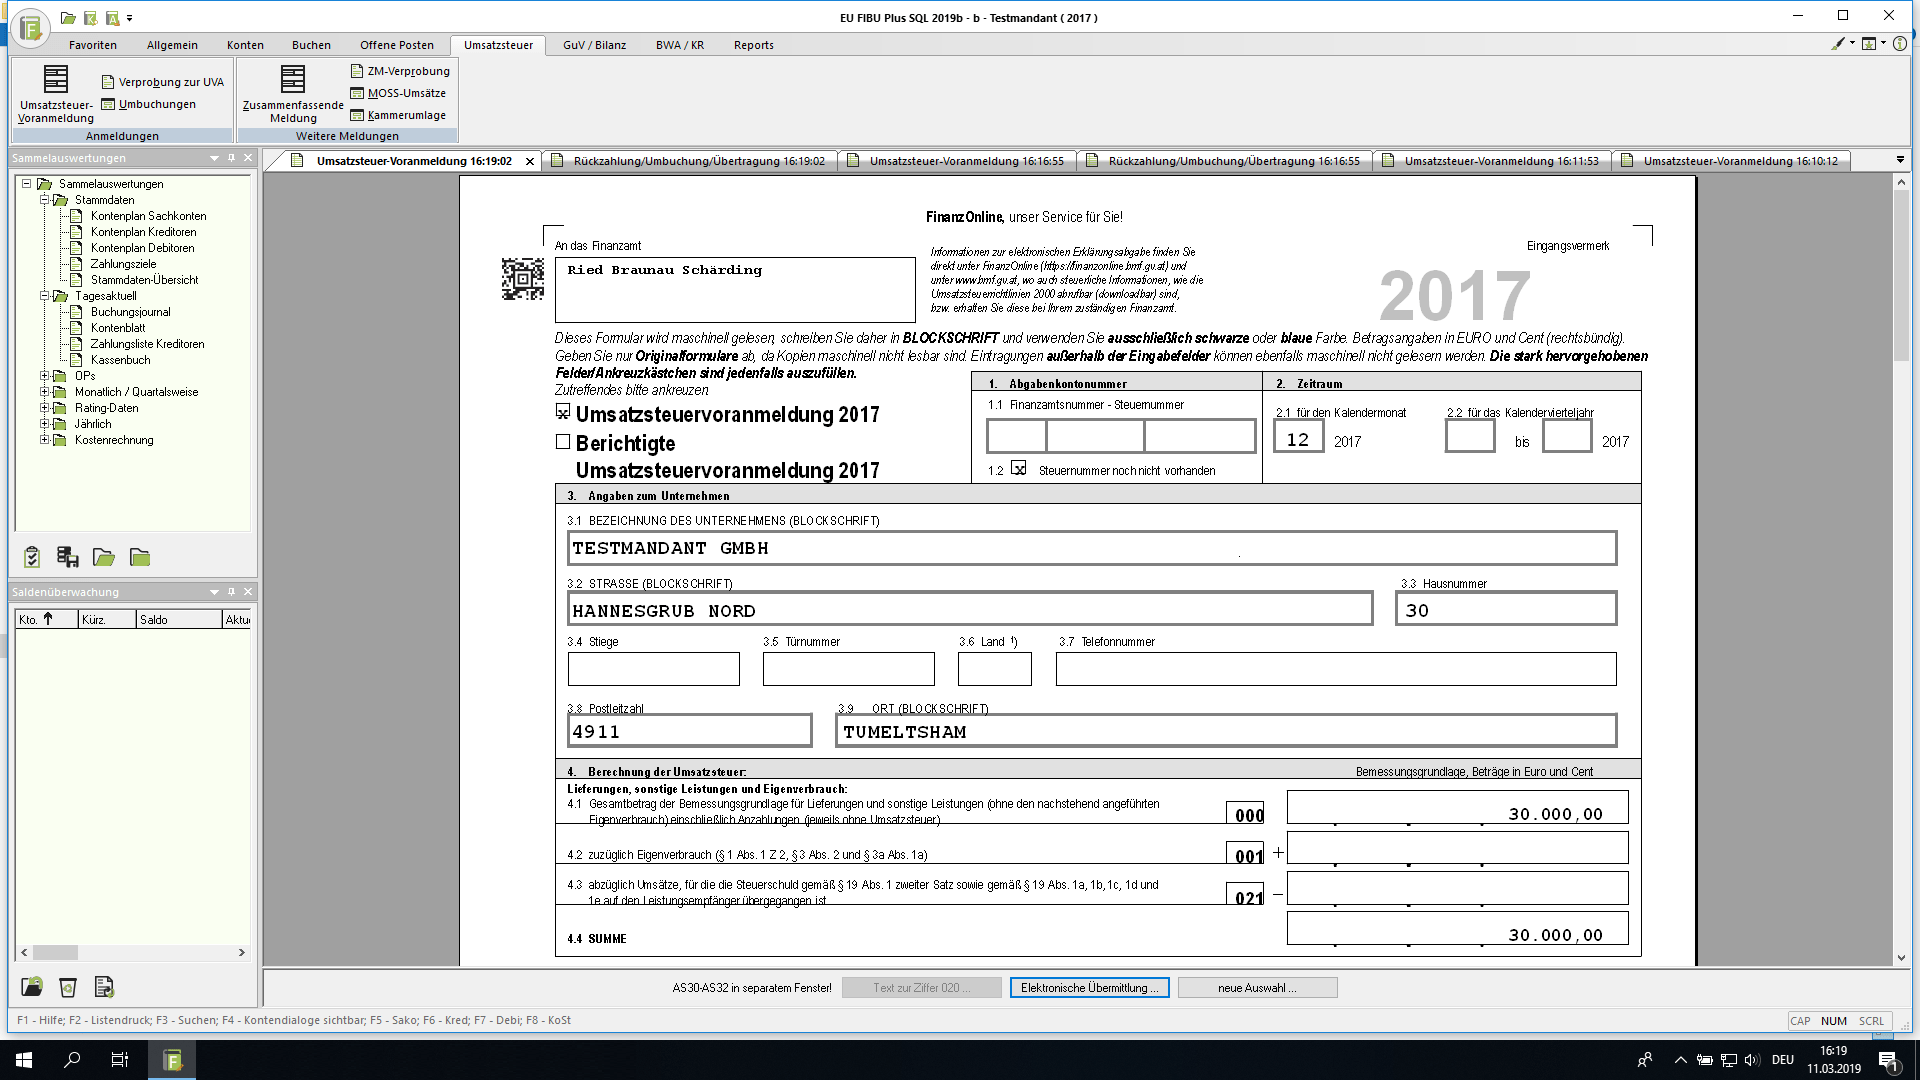Open the Sammelauswertungen panel dropdown arrow
The height and width of the screenshot is (1080, 1920).
pos(214,158)
